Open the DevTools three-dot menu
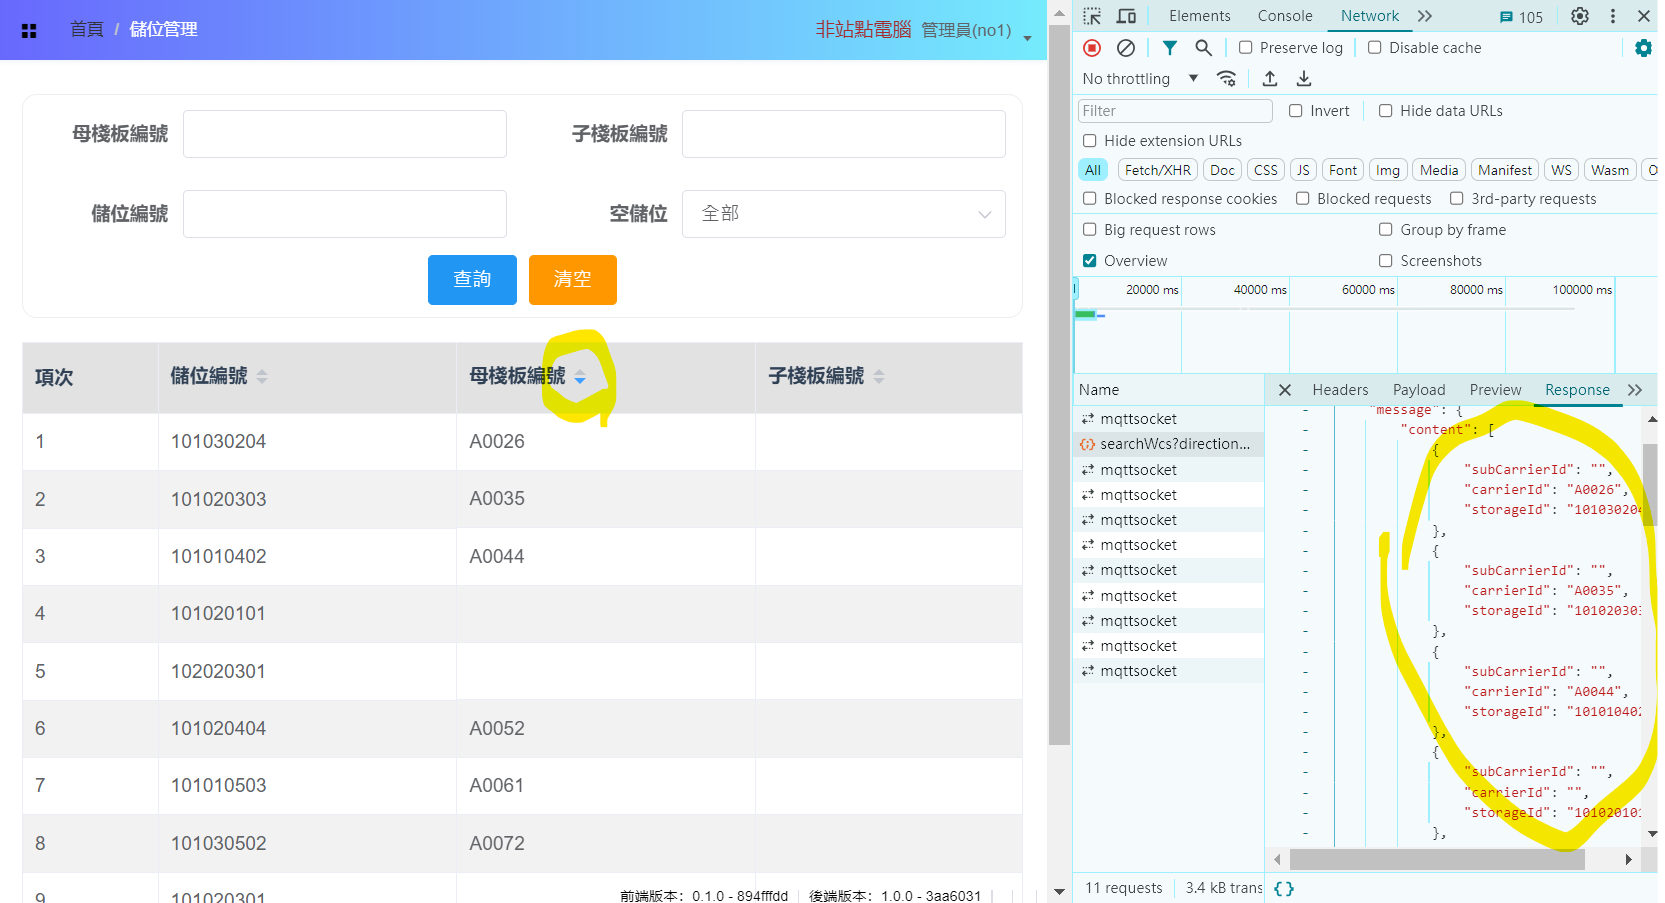The image size is (1665, 903). coord(1613,16)
